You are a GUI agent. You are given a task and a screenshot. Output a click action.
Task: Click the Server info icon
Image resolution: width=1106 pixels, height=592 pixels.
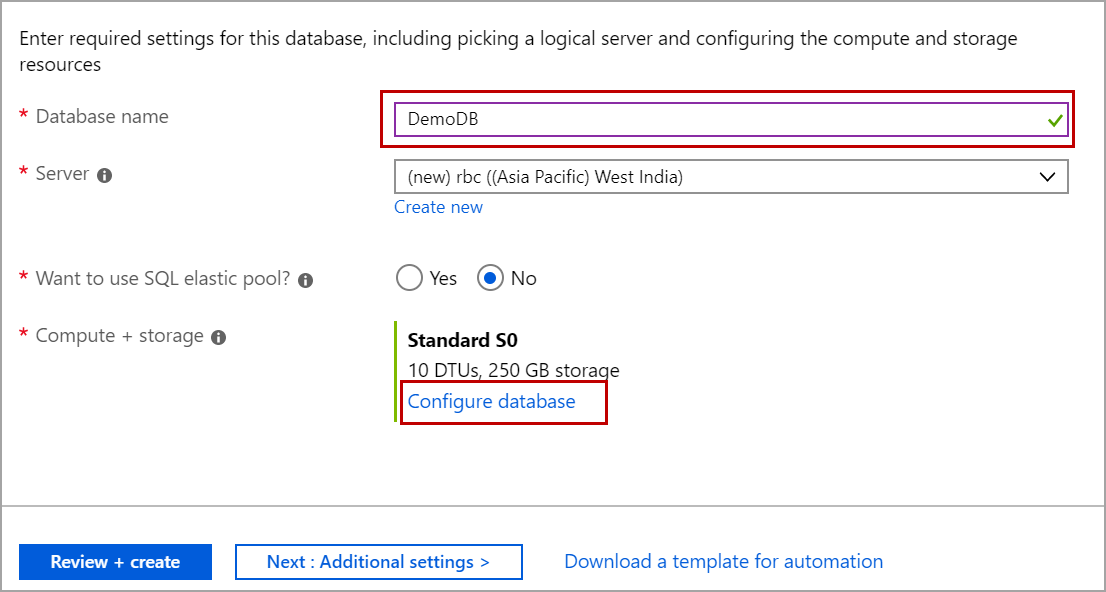103,173
